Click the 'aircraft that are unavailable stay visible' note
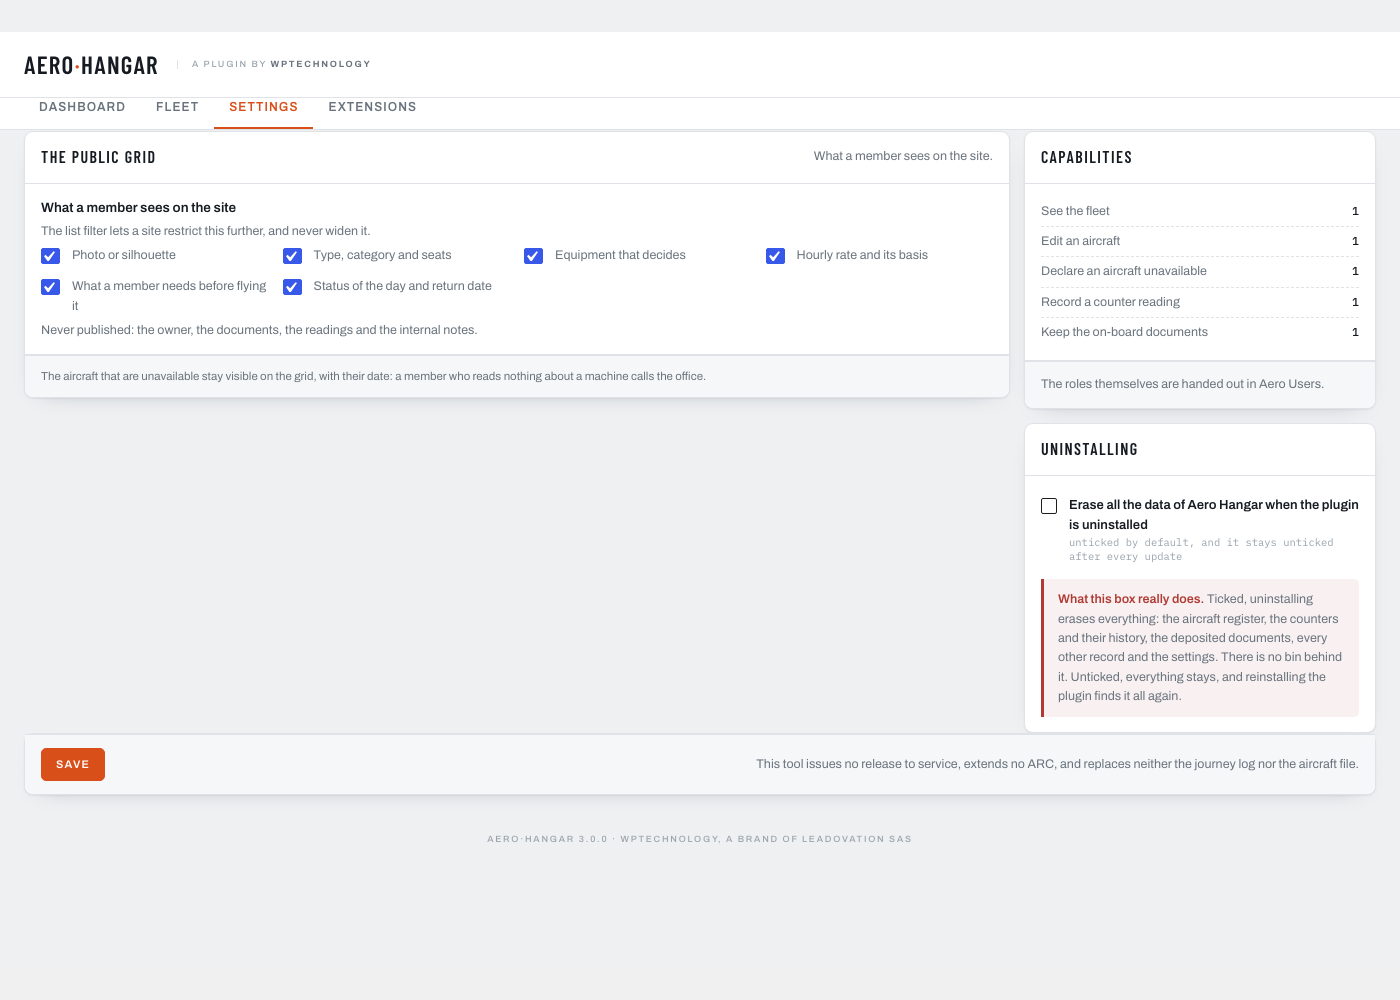Viewport: 1400px width, 1000px height. [x=373, y=377]
